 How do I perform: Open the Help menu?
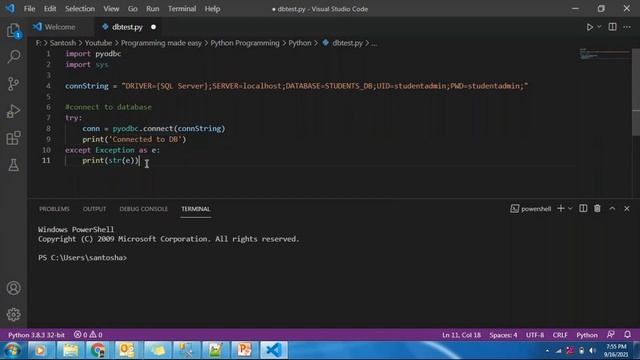point(212,9)
